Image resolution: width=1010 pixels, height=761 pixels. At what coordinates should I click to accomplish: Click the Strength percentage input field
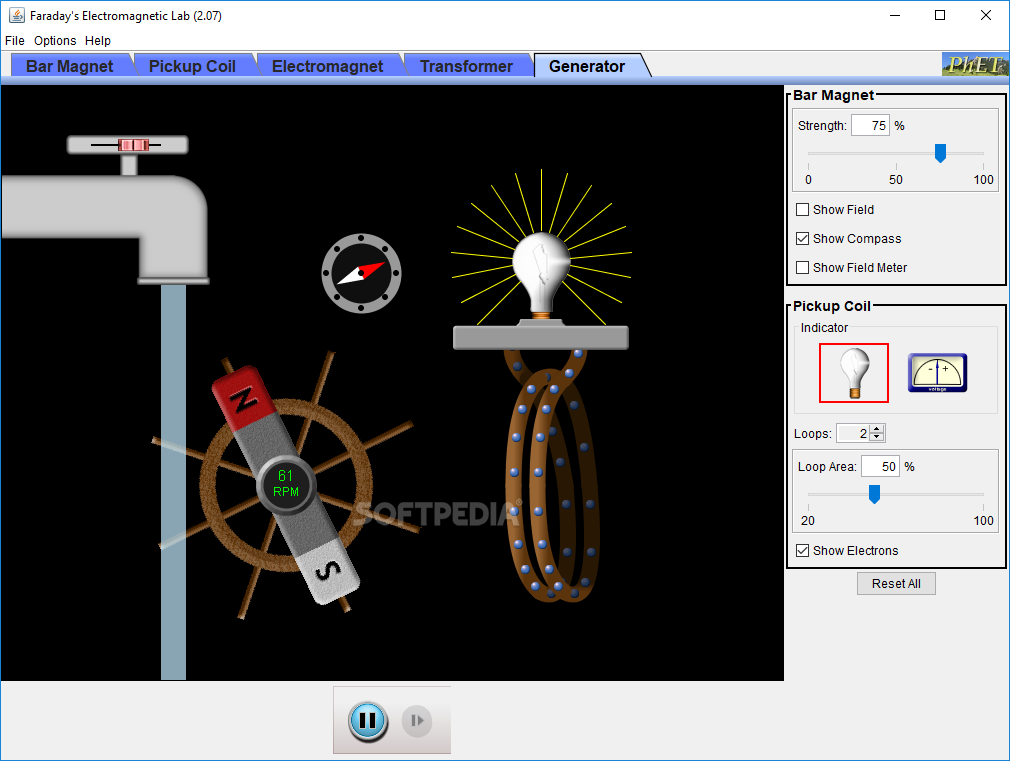[870, 126]
